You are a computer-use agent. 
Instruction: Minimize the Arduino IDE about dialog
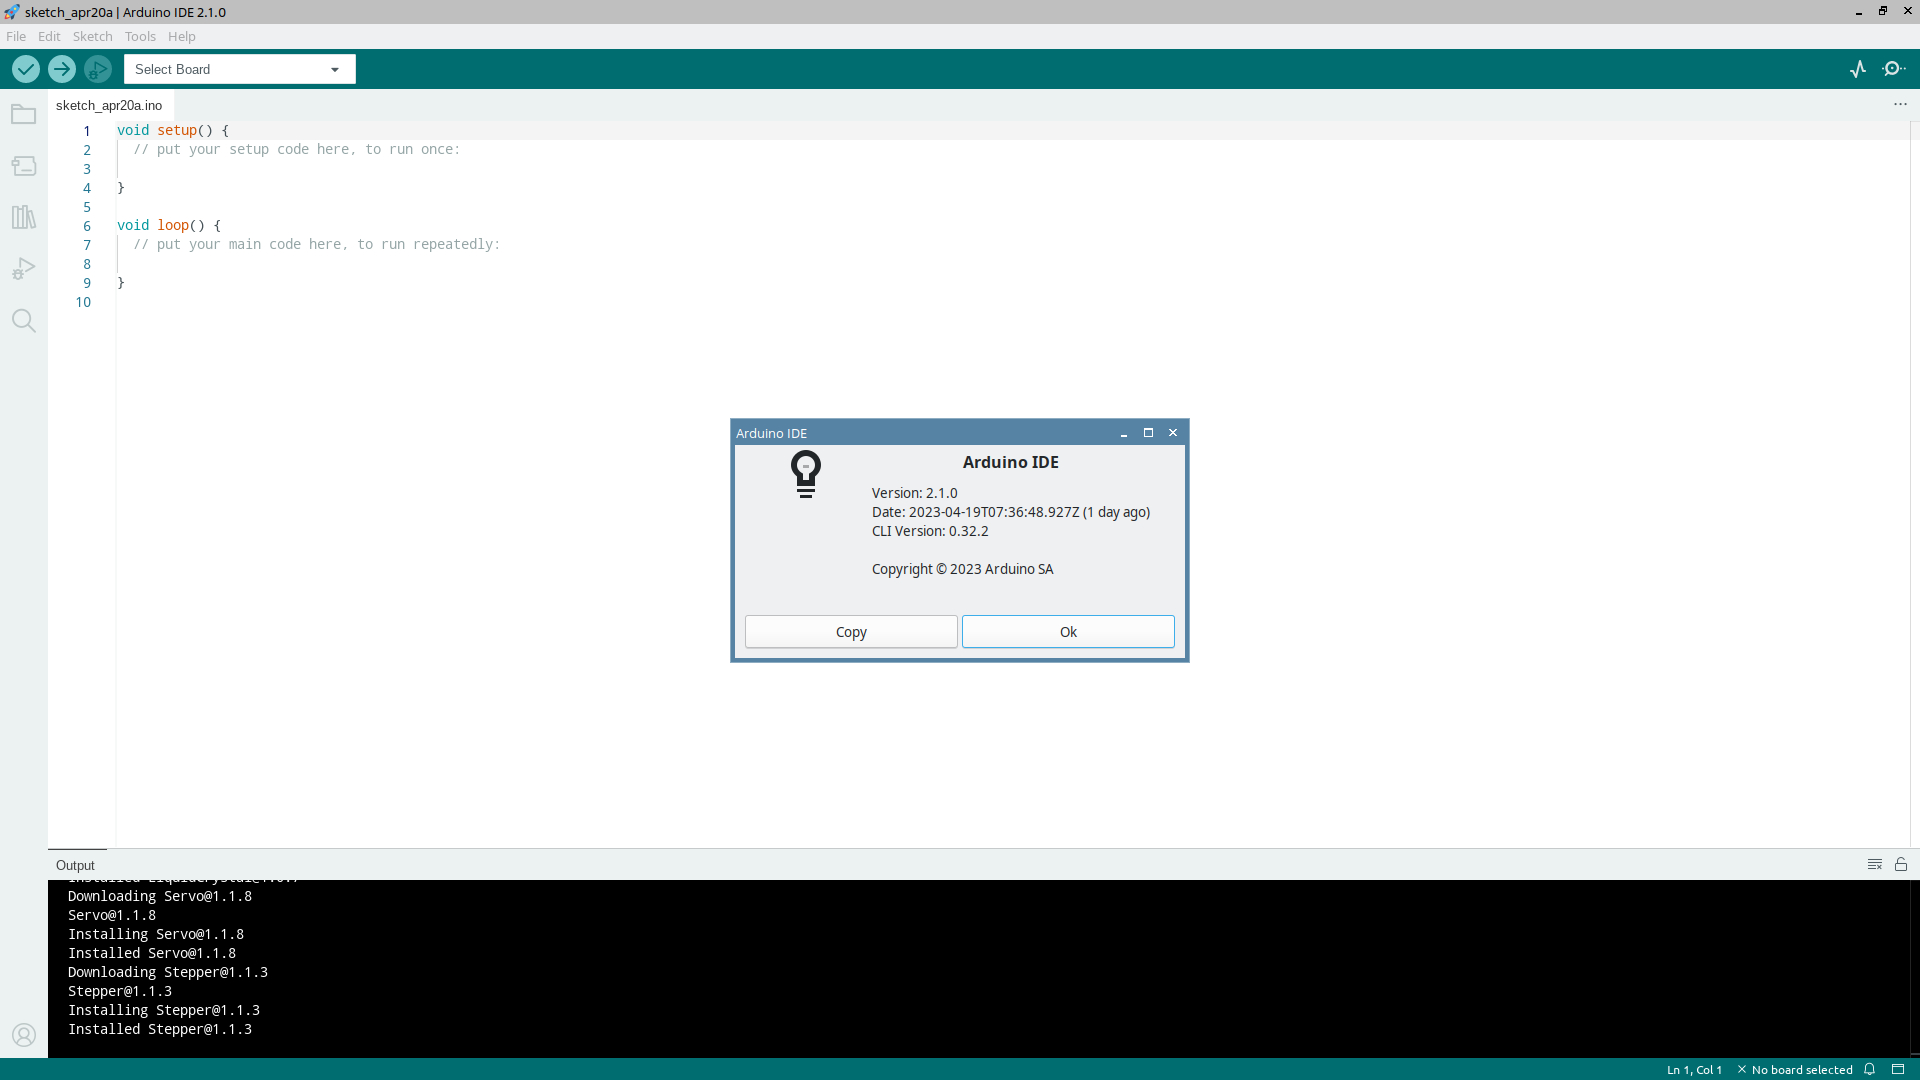[x=1124, y=433]
